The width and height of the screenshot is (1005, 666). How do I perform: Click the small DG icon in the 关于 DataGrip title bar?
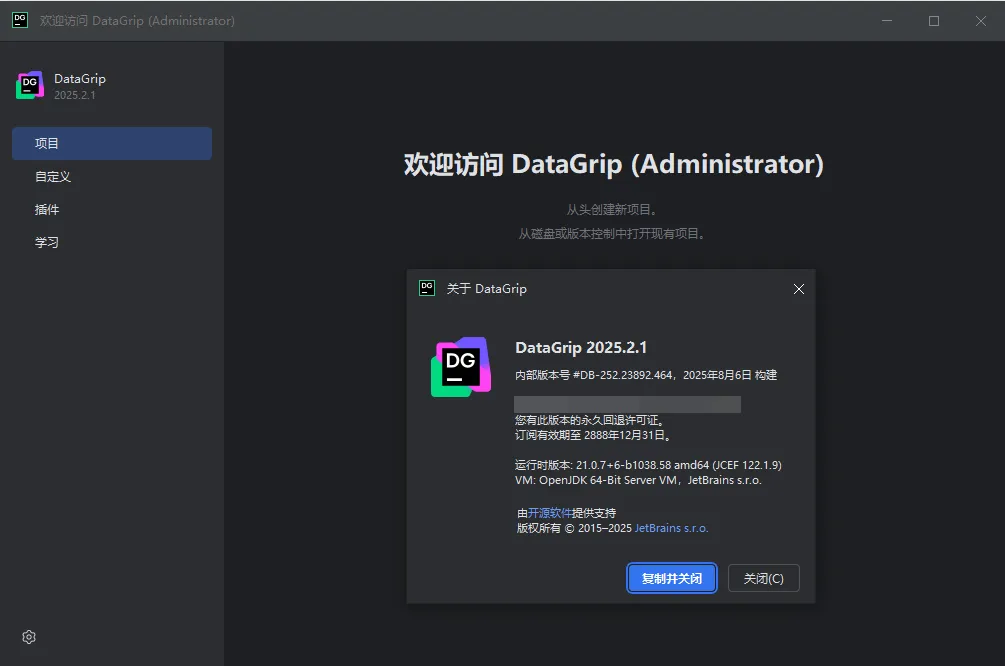tap(427, 288)
